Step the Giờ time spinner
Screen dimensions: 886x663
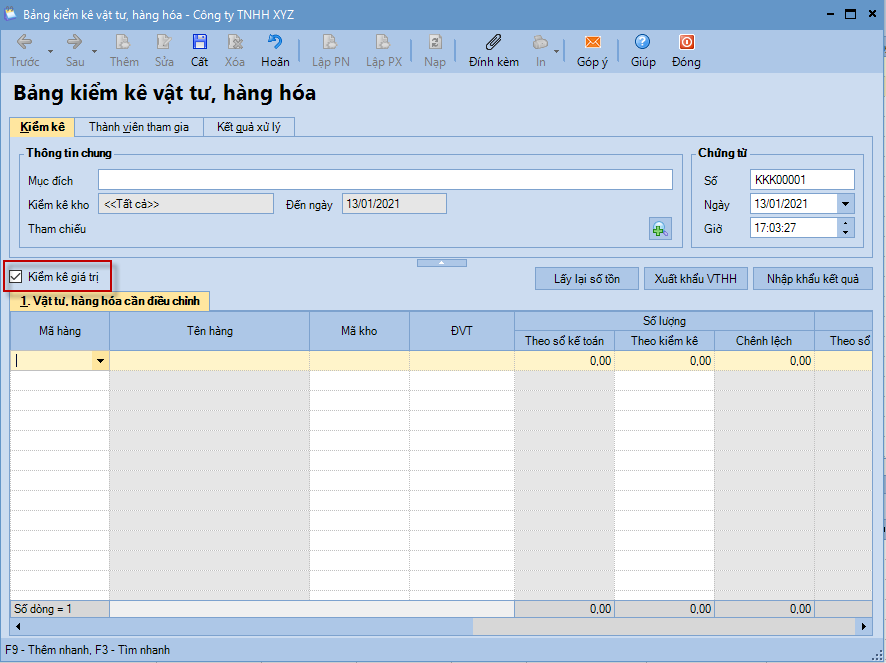pyautogui.click(x=845, y=228)
